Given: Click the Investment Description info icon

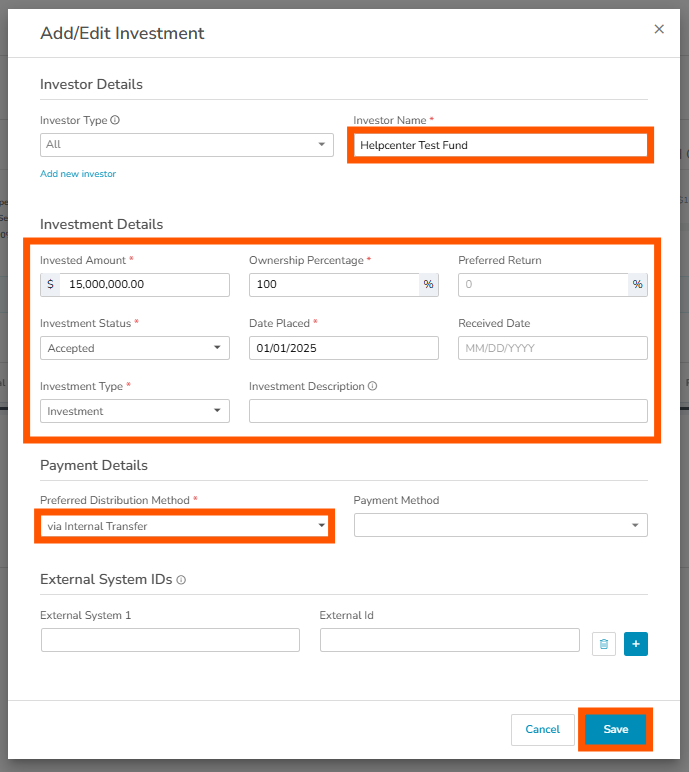Looking at the screenshot, I should (373, 387).
